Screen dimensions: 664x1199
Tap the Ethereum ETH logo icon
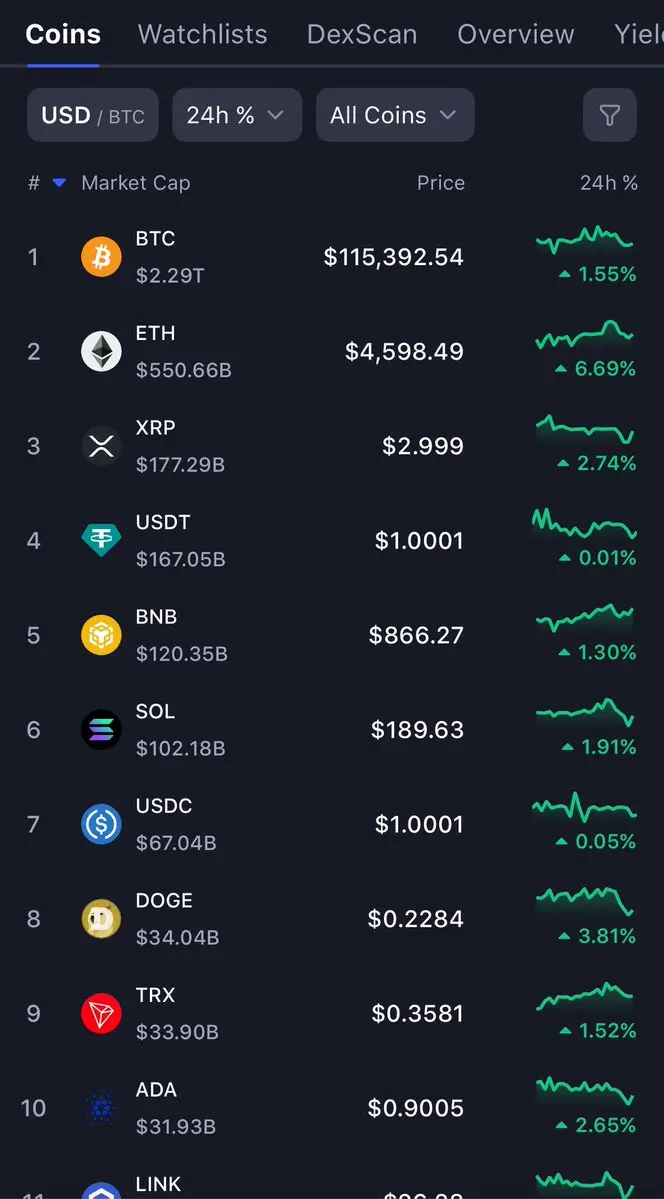point(101,351)
